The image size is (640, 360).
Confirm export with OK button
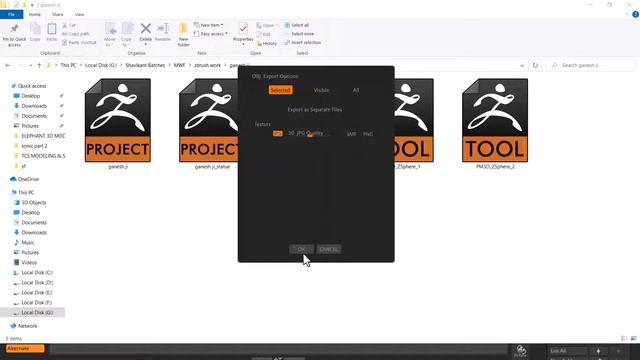coord(301,249)
